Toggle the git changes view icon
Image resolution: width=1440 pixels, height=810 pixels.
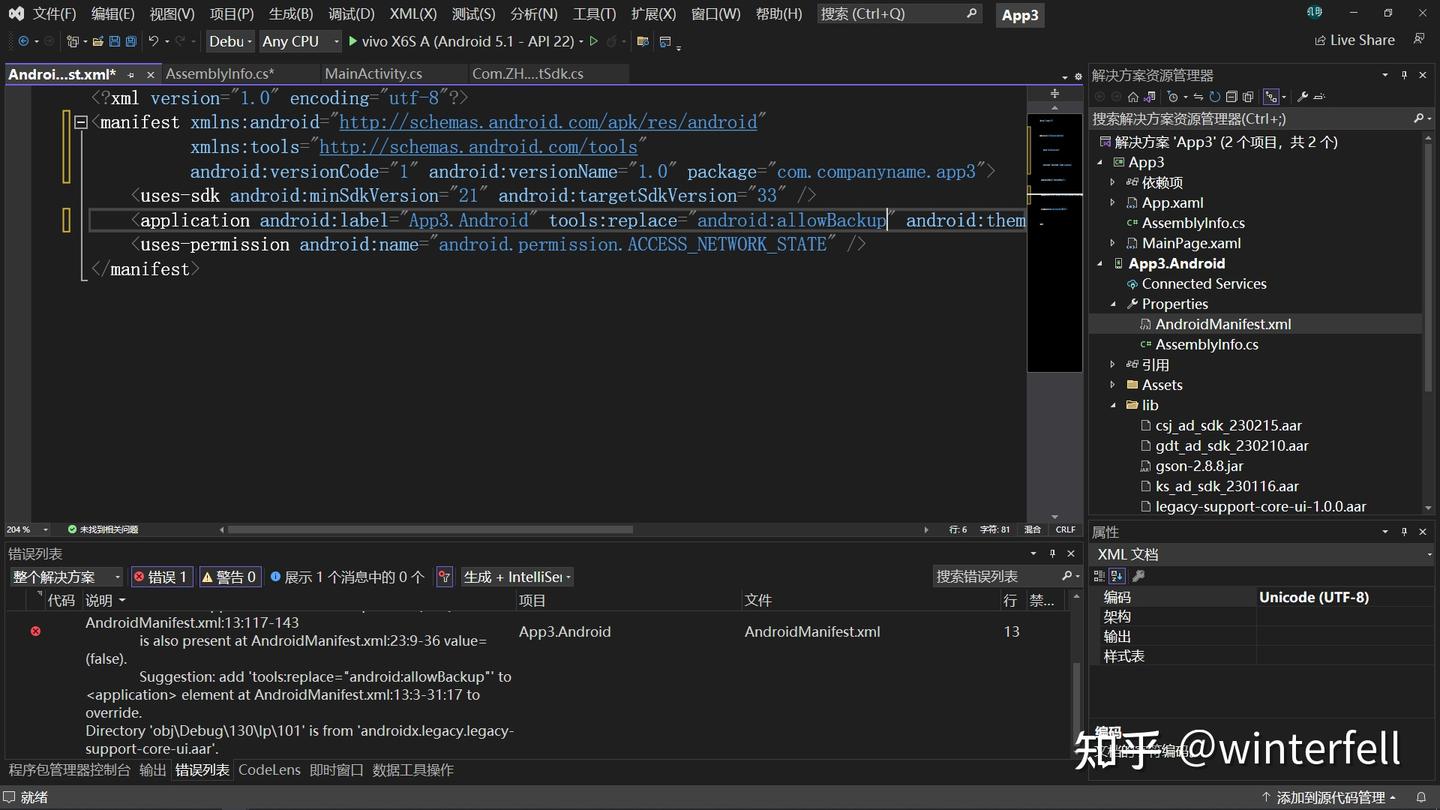click(1271, 97)
